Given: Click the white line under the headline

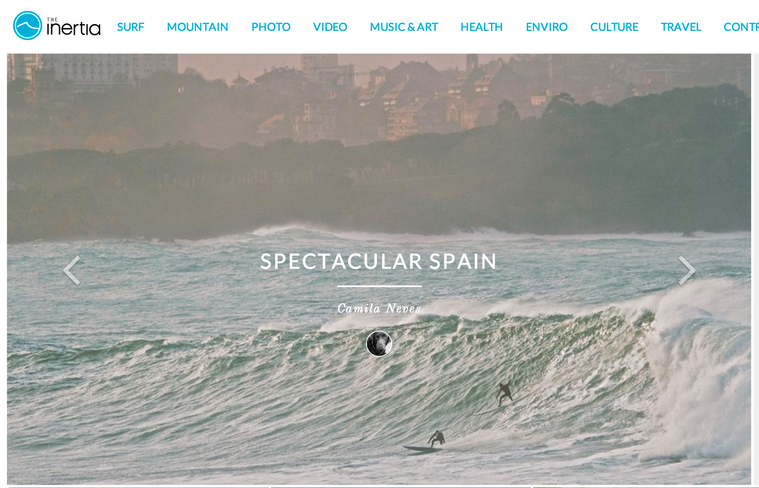Looking at the screenshot, I should pyautogui.click(x=379, y=286).
